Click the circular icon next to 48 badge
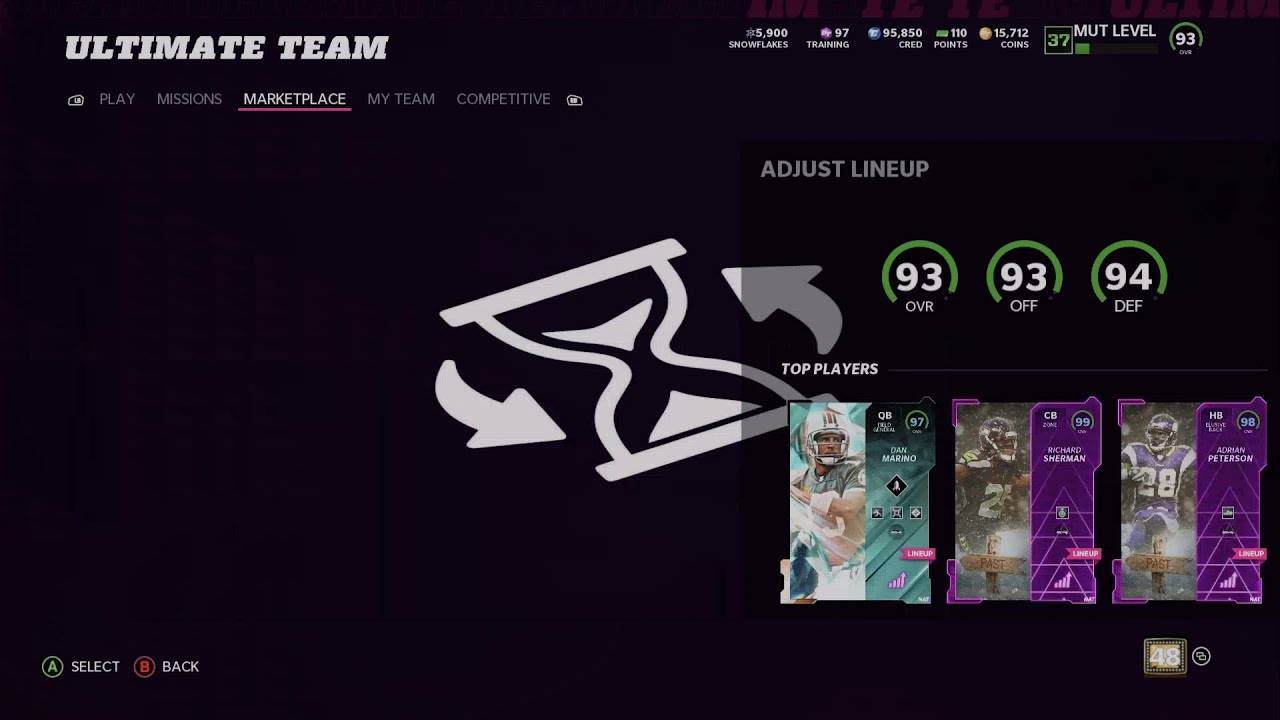The image size is (1280, 720). 1201,657
